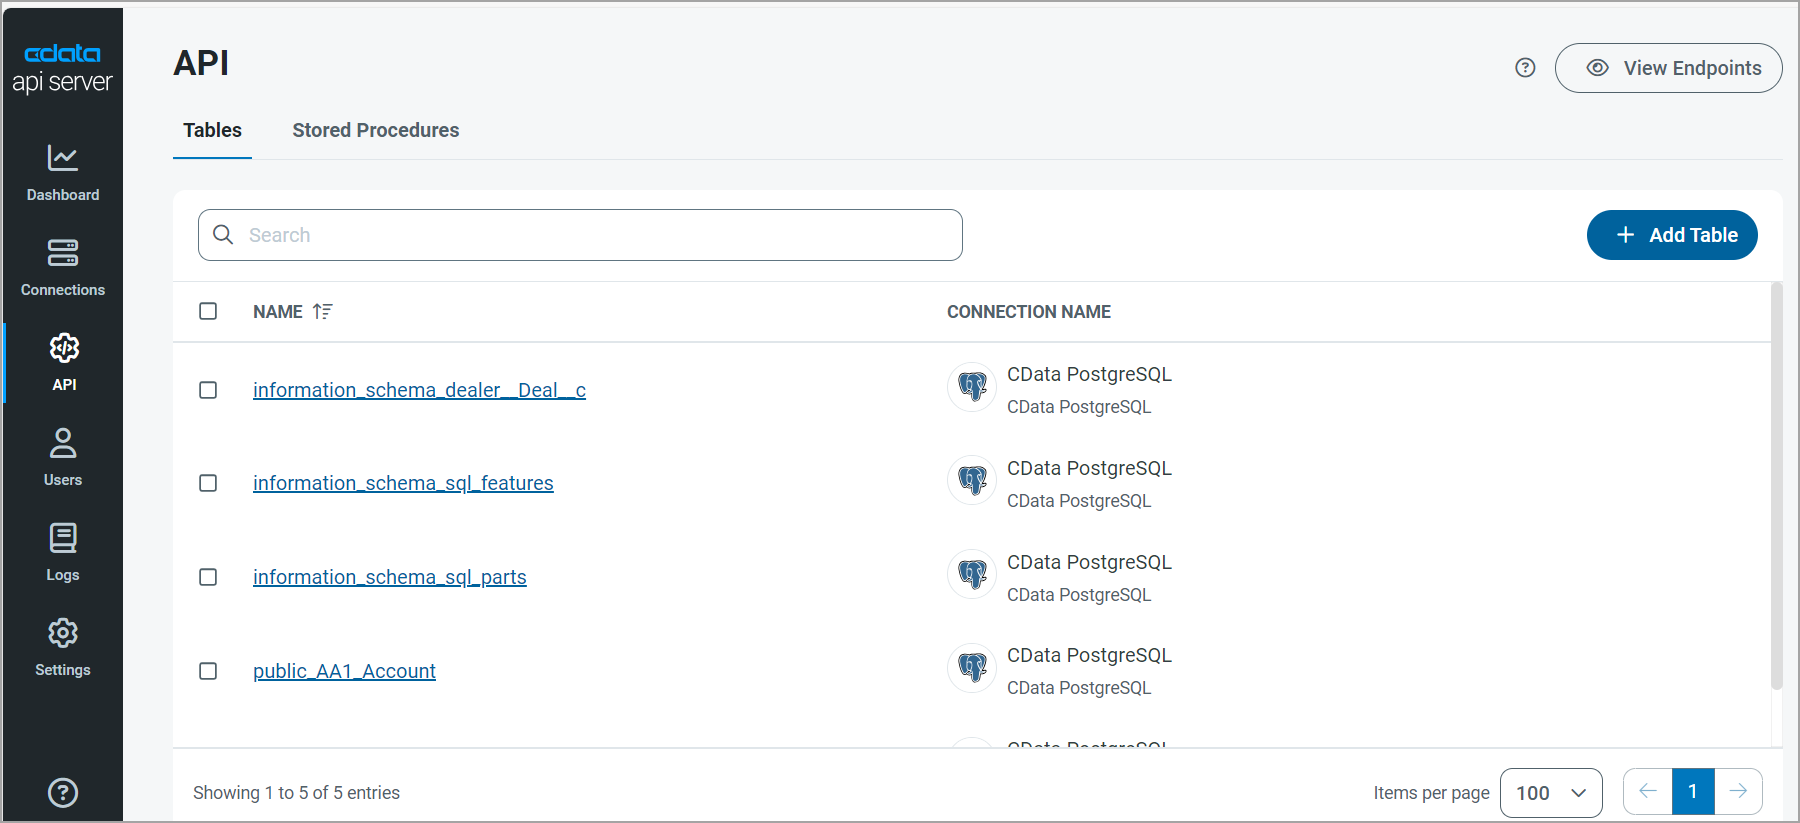Viewport: 1800px width, 823px height.
Task: Check the information_schema_sql_features row checkbox
Action: 208,483
